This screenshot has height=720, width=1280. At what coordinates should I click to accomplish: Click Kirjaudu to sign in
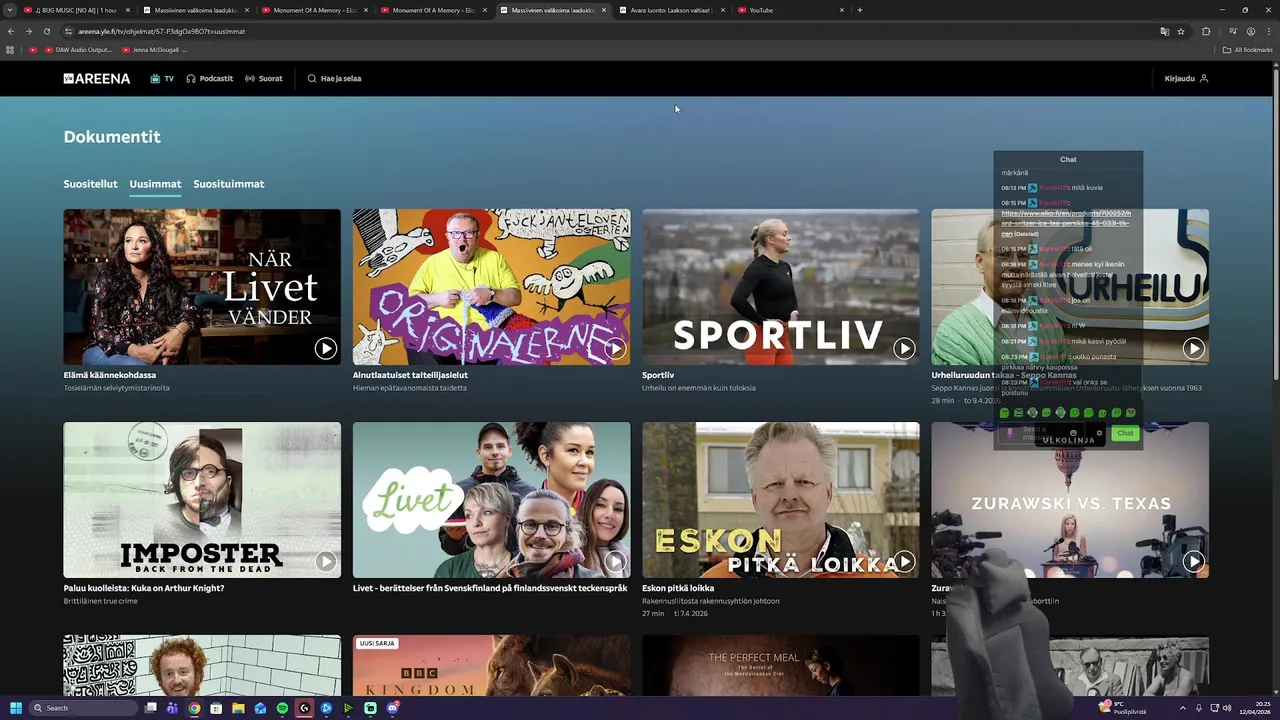(1187, 78)
